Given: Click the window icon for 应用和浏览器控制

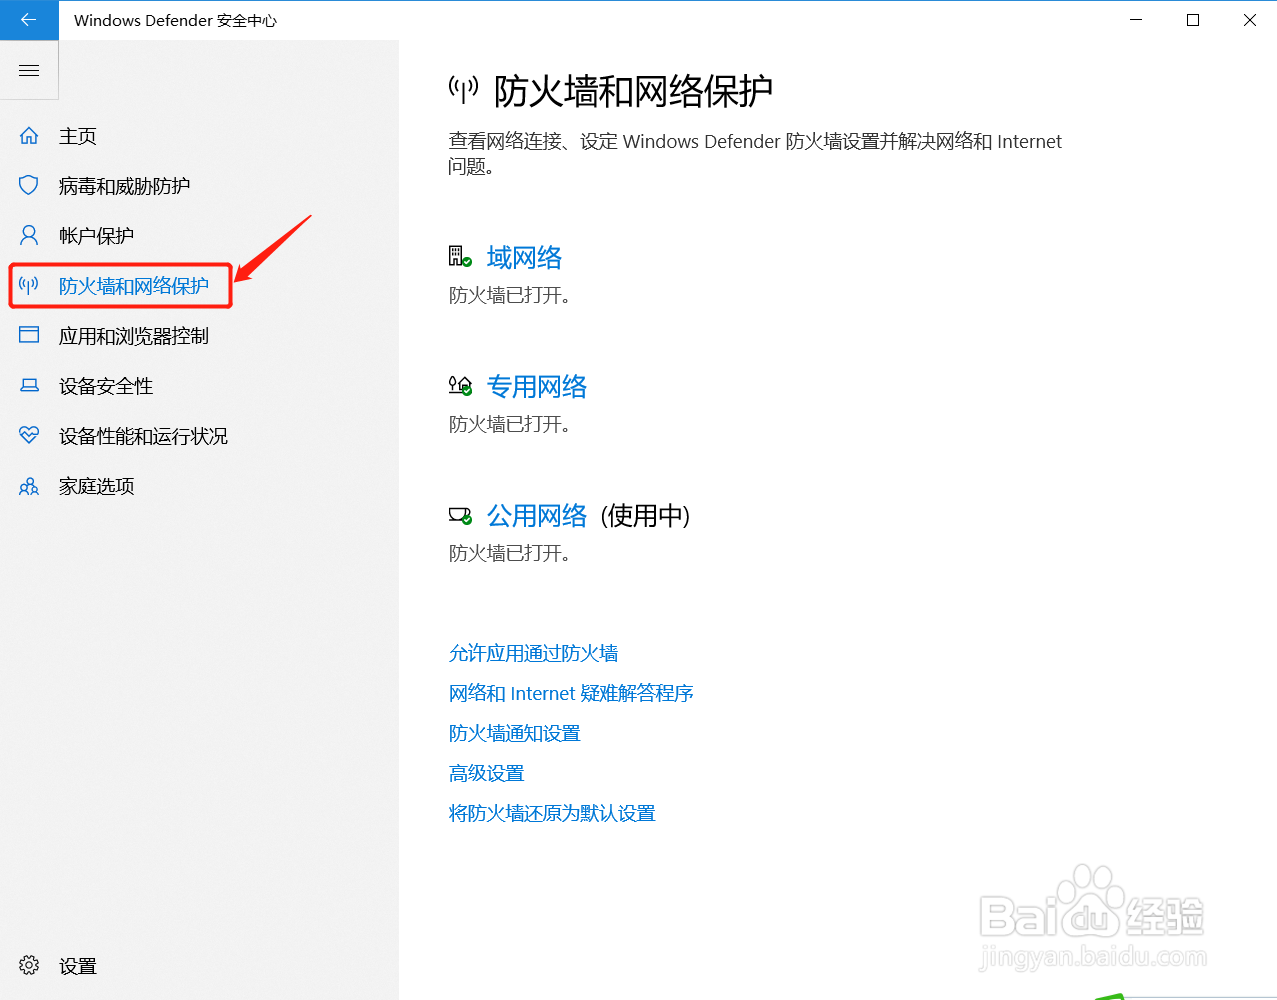Looking at the screenshot, I should (29, 335).
